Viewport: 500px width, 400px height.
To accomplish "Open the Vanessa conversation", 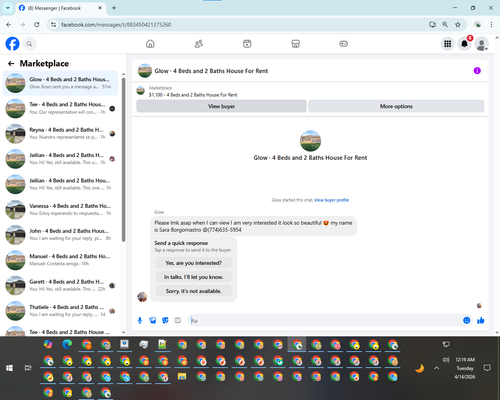I will (x=60, y=210).
